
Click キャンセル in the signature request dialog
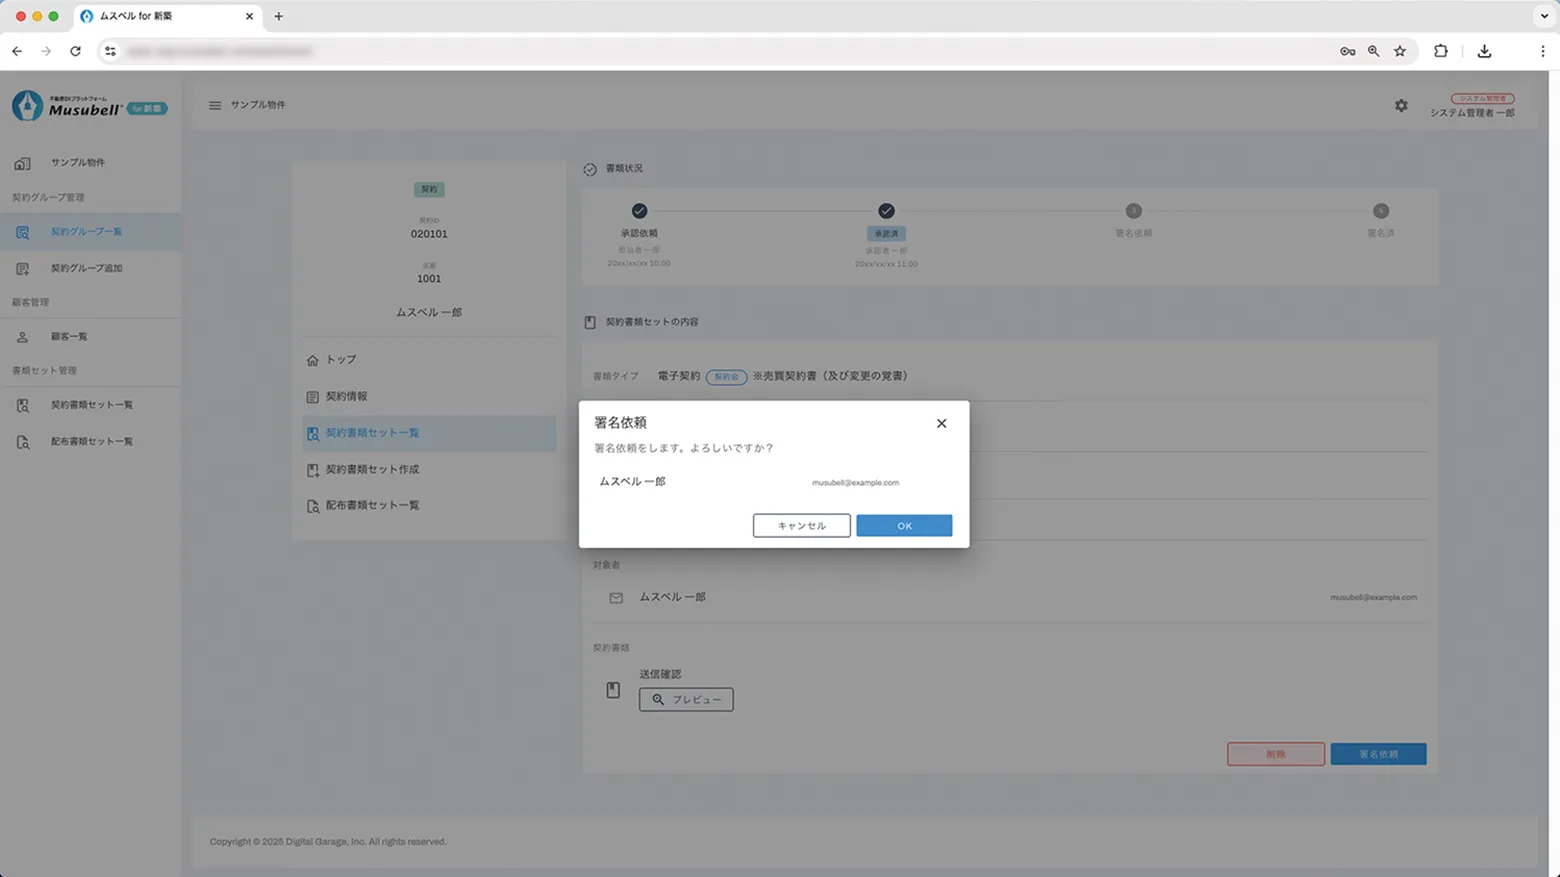[x=801, y=526]
